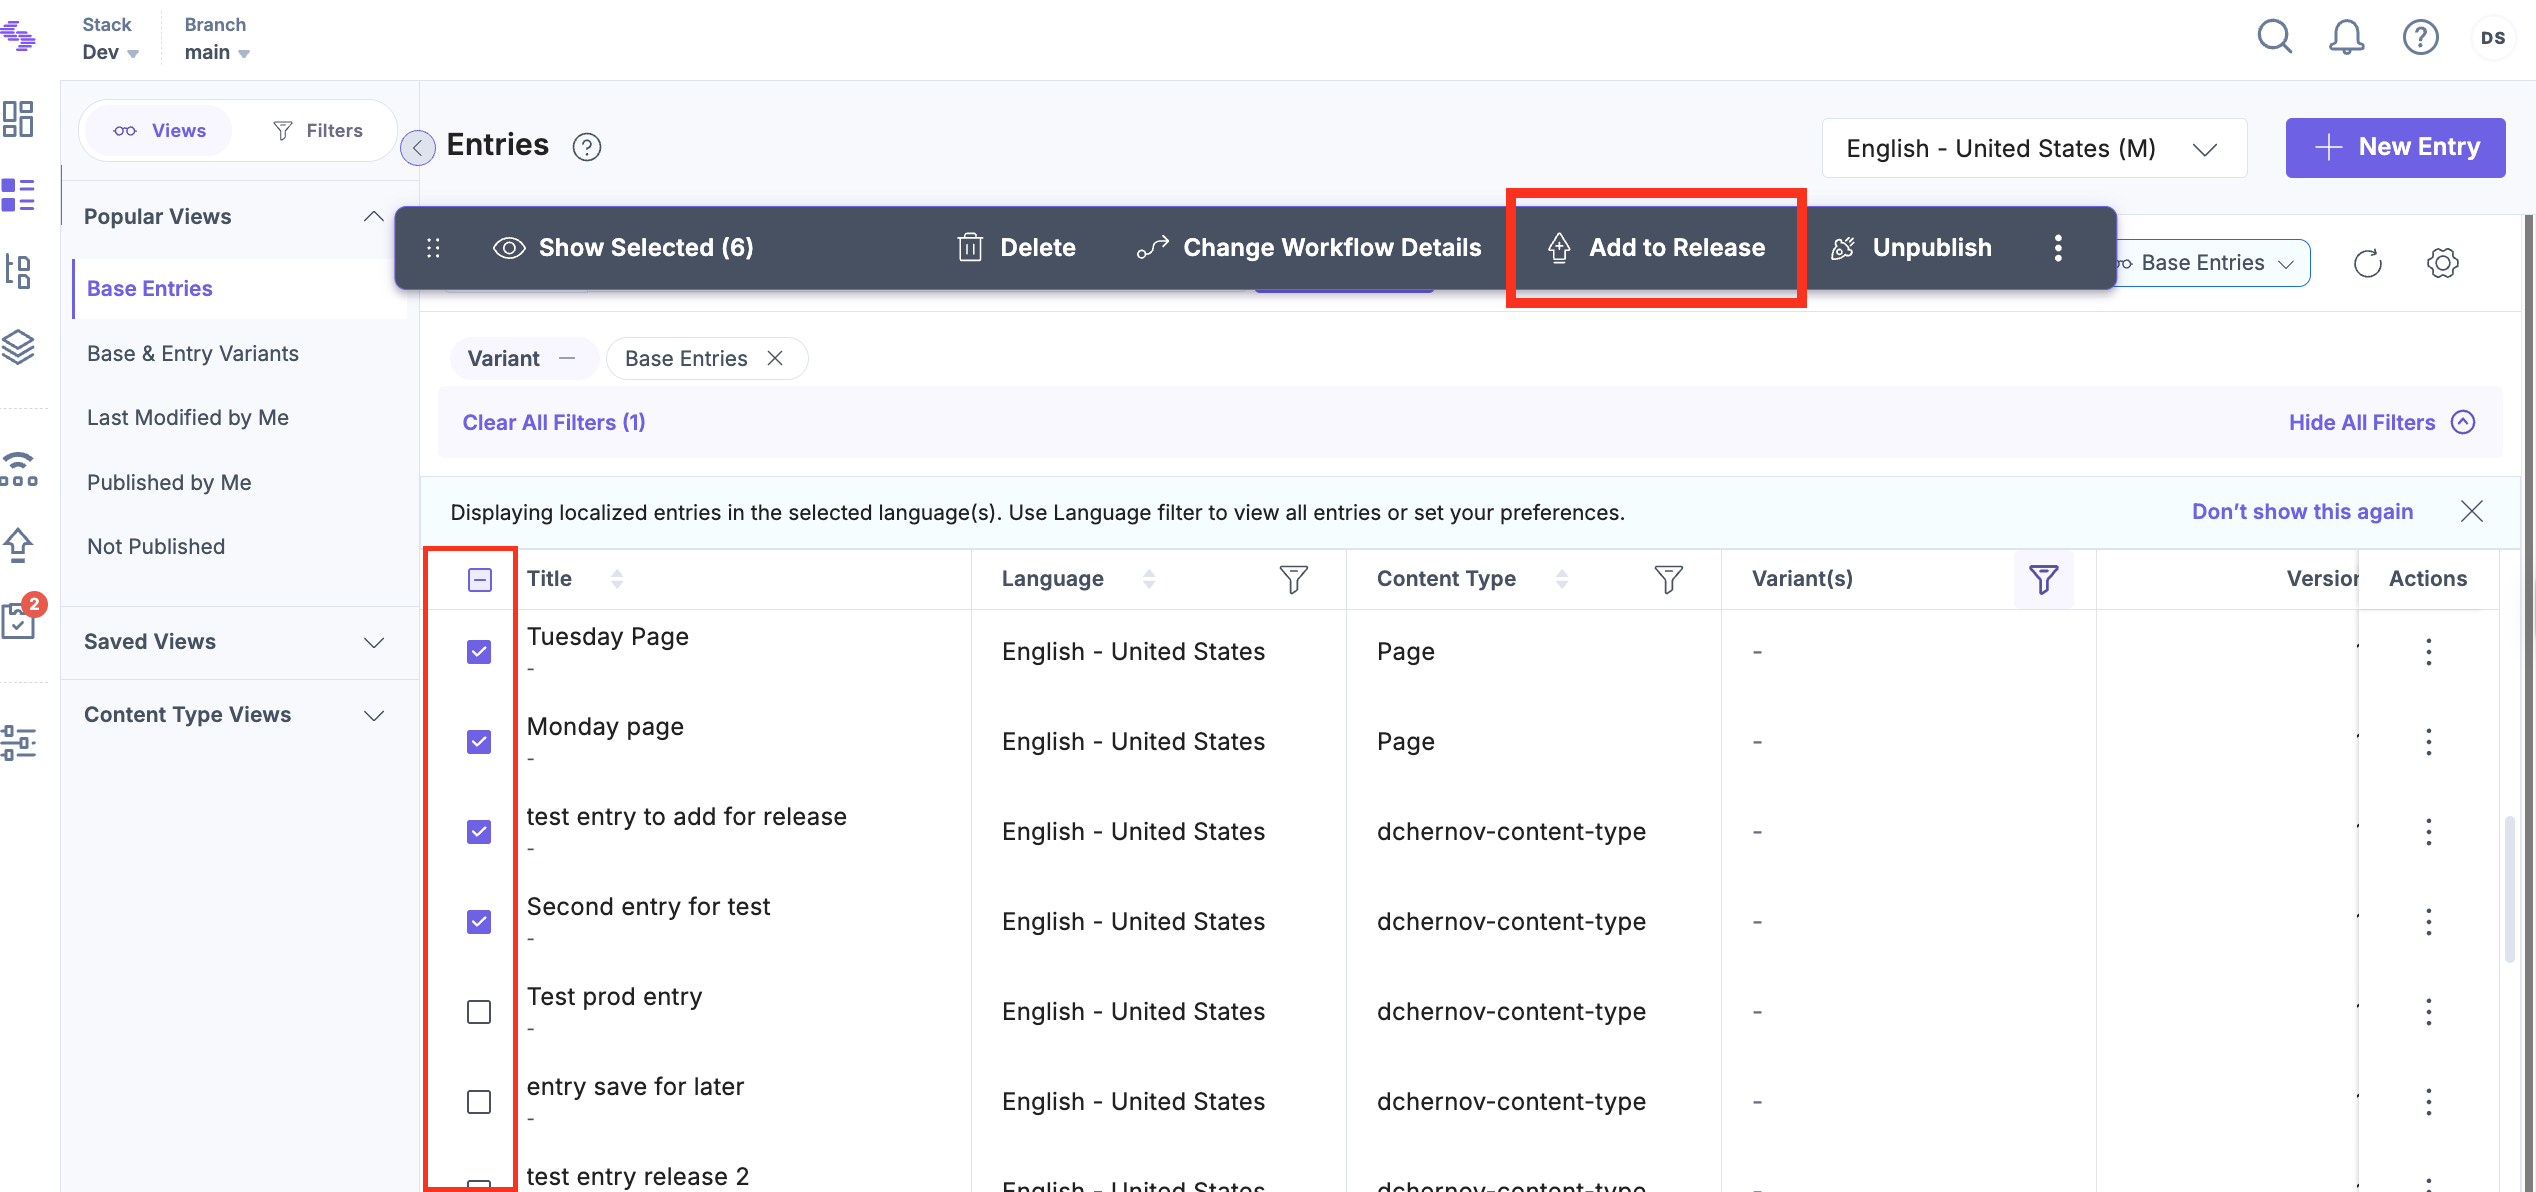Click the New Entry button

pyautogui.click(x=2395, y=148)
